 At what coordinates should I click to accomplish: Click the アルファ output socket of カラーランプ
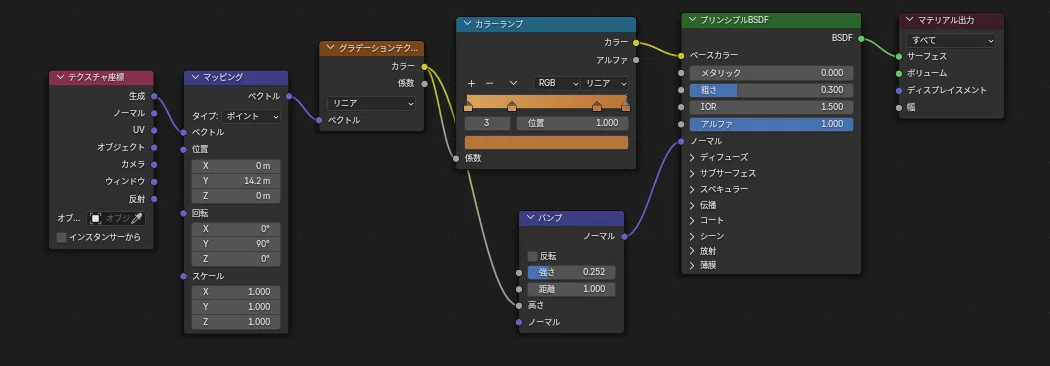click(x=635, y=60)
